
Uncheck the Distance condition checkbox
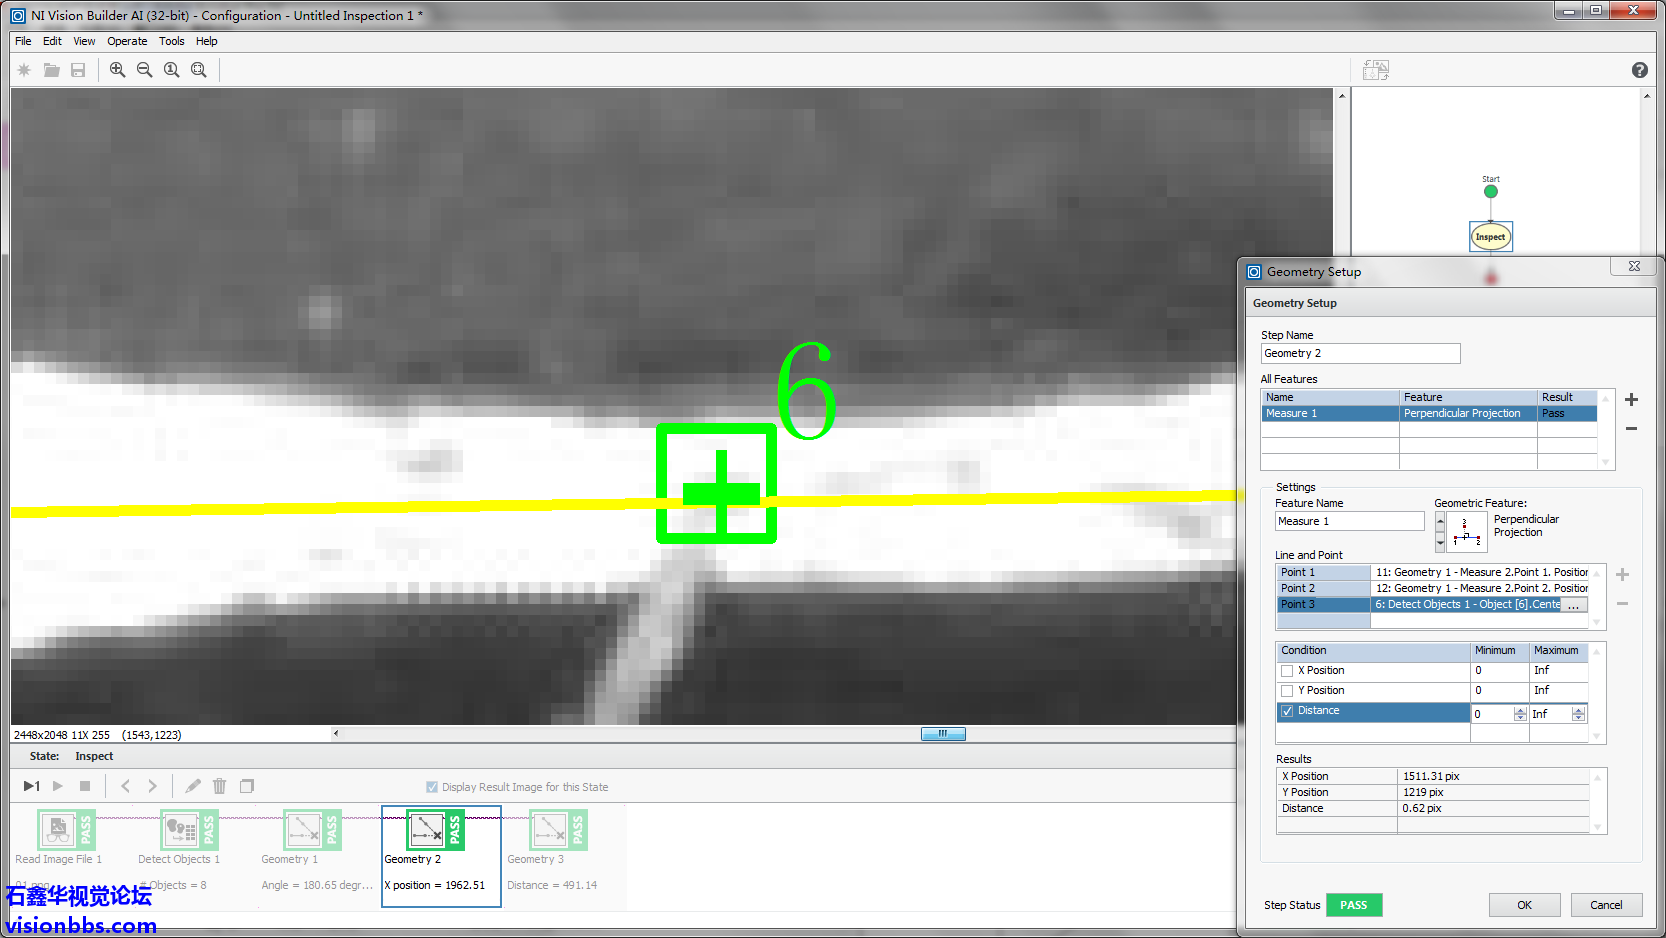tap(1287, 711)
